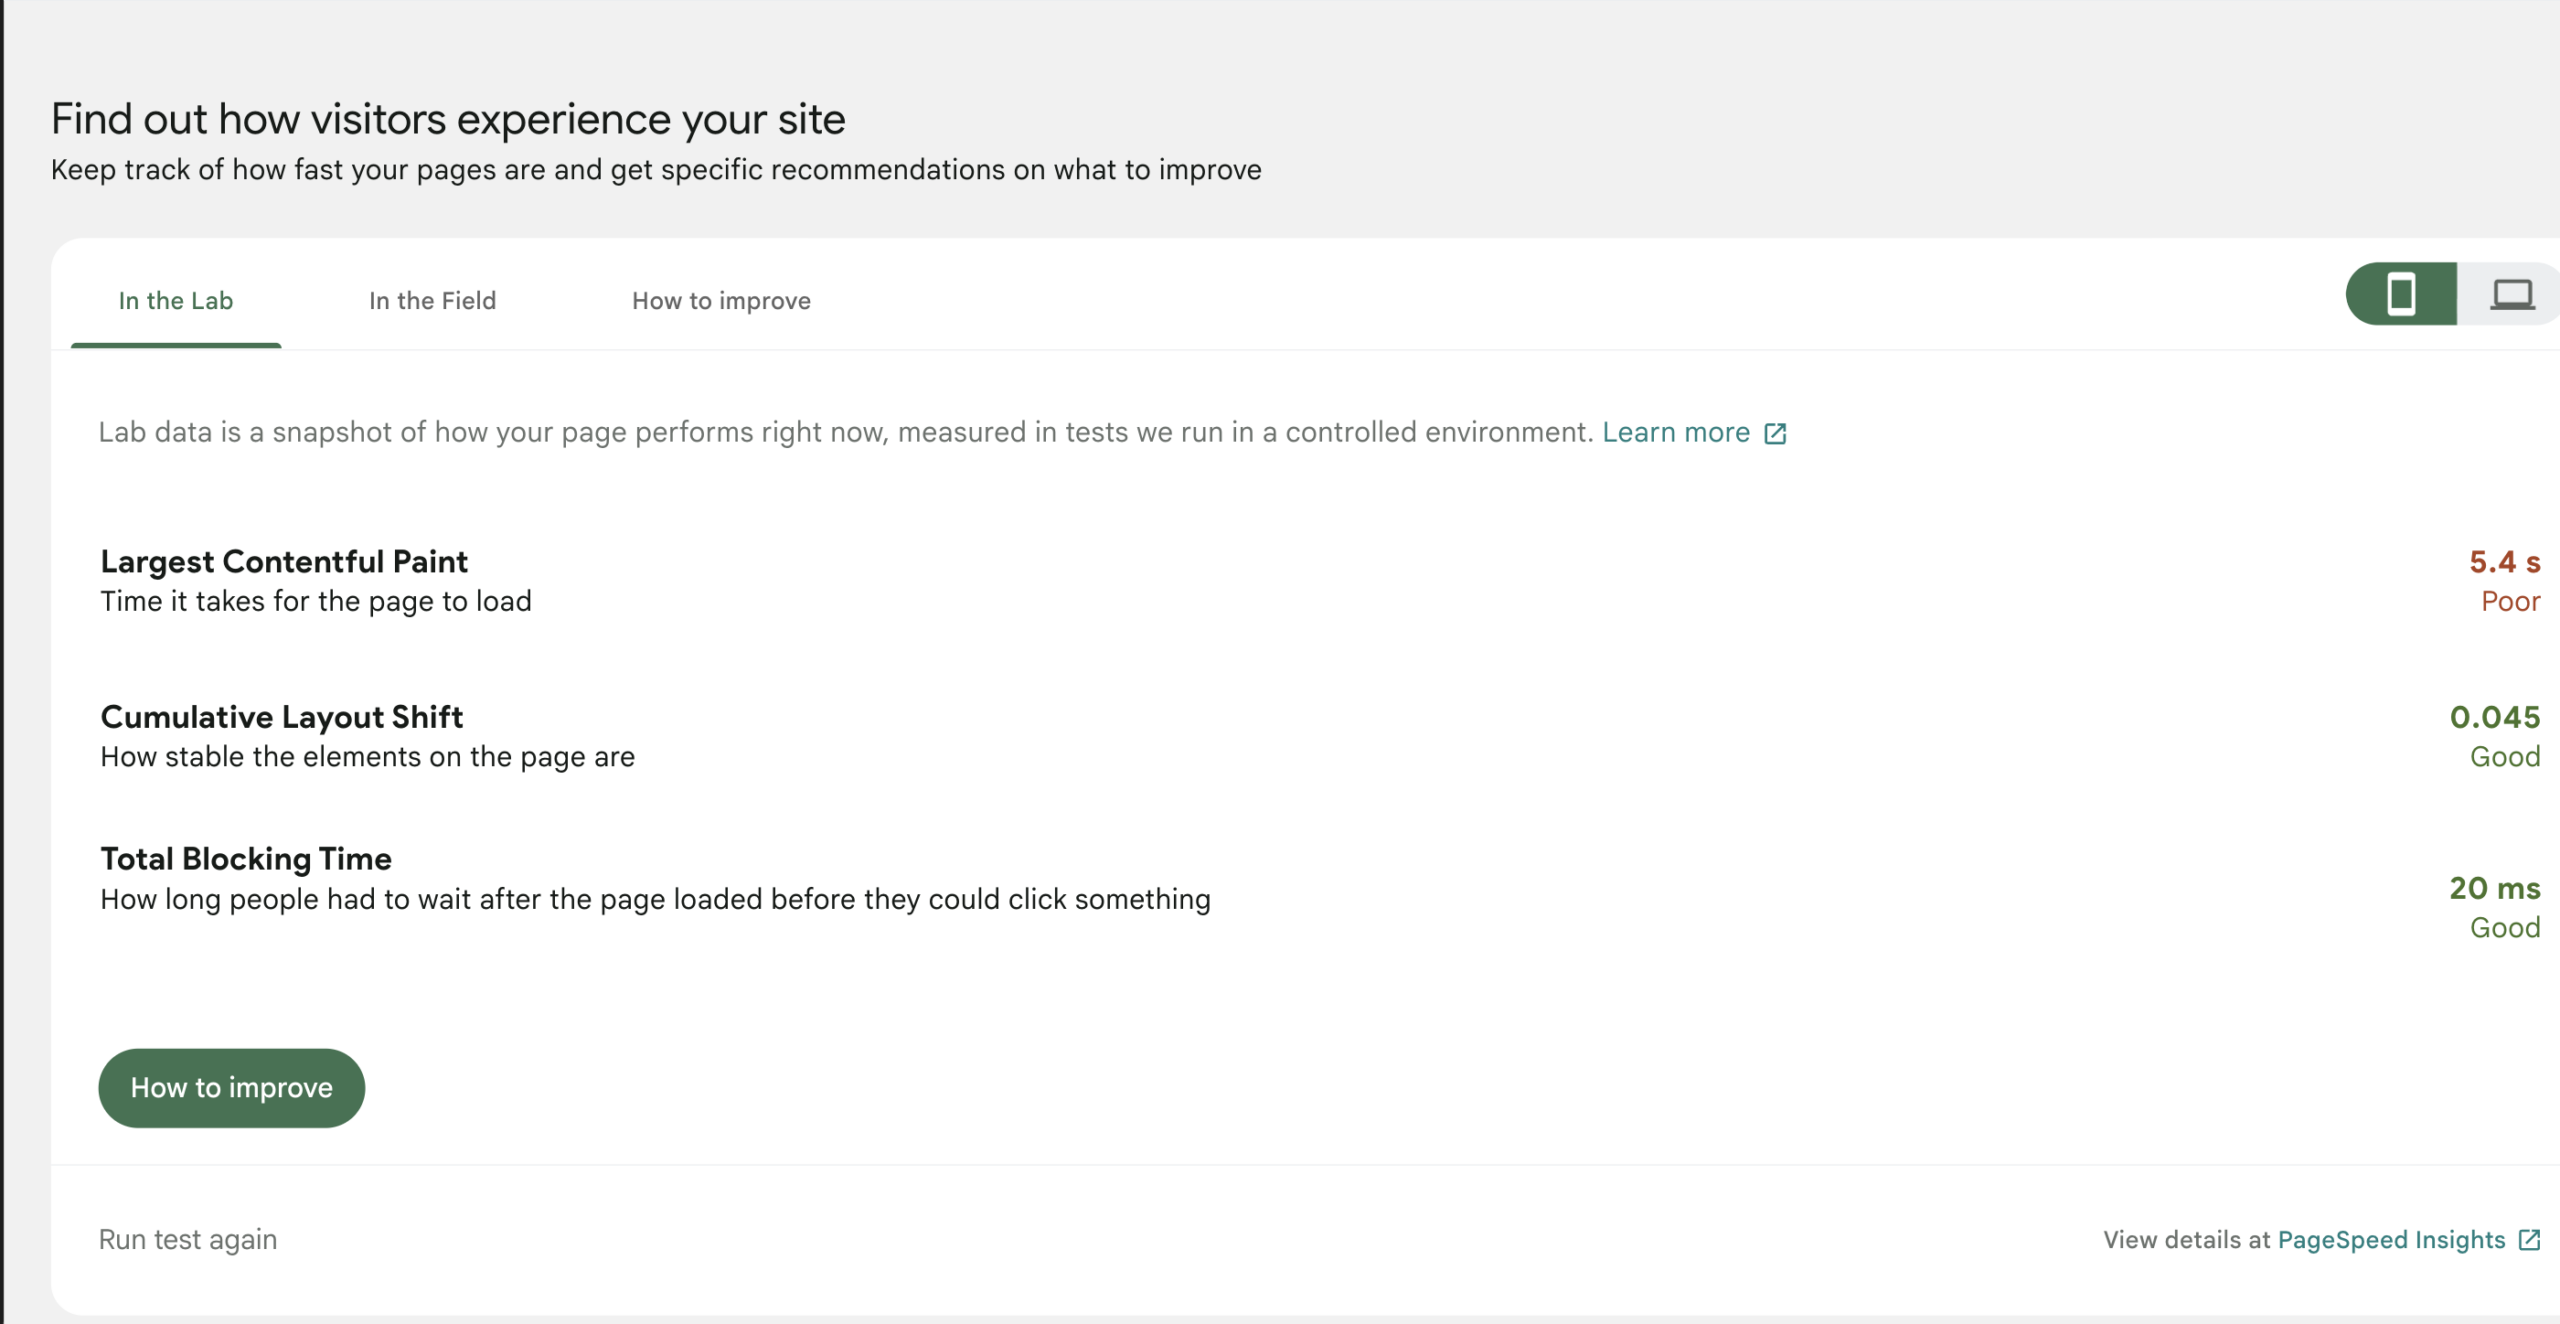Switch to the In the Field tab

click(432, 300)
